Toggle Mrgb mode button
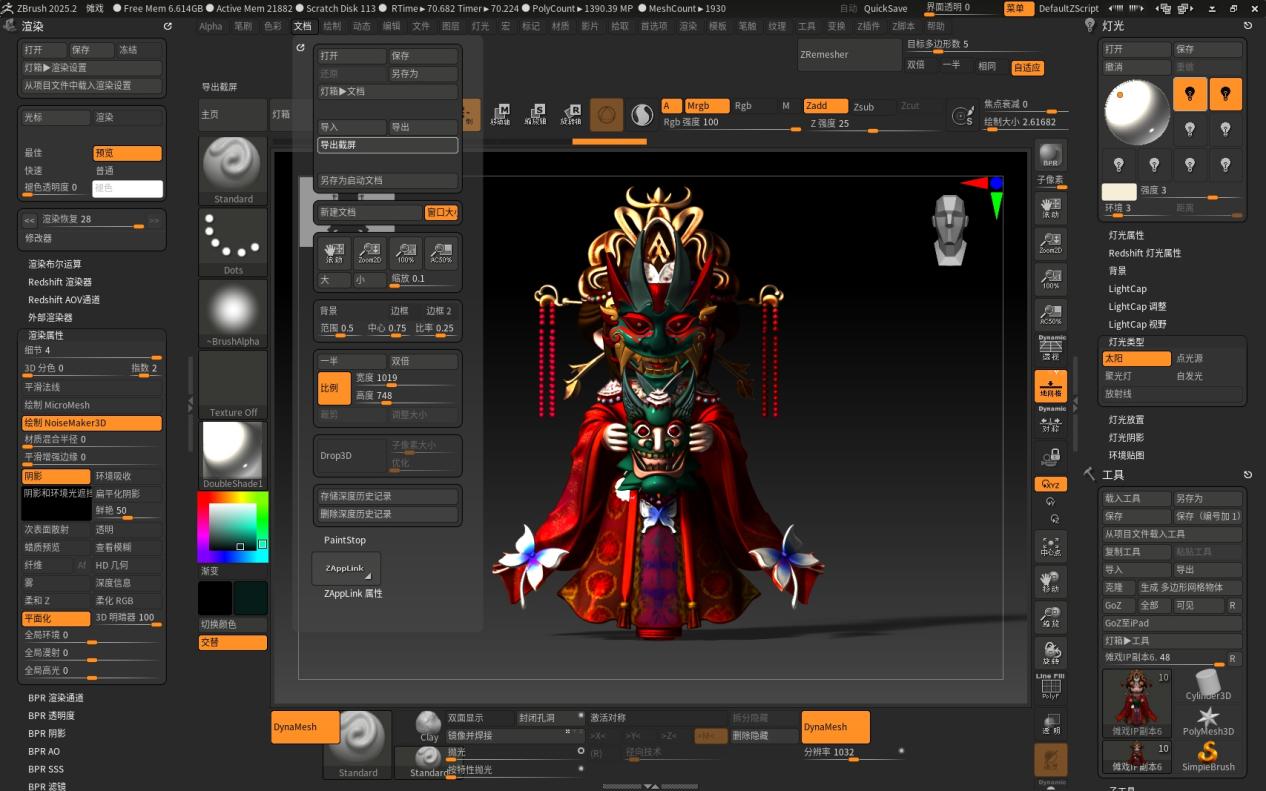Screen dimensions: 1266x791 [706, 106]
